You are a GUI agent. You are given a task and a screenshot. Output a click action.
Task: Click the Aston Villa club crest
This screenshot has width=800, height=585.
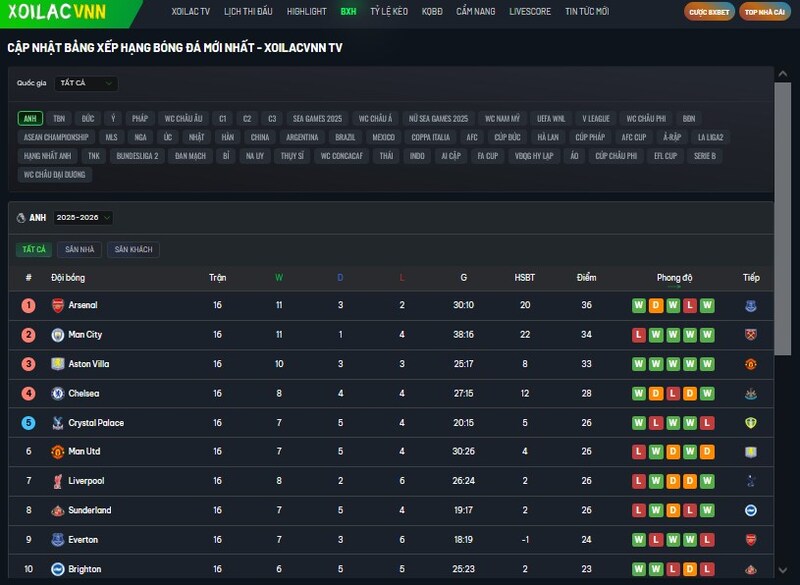click(x=58, y=364)
